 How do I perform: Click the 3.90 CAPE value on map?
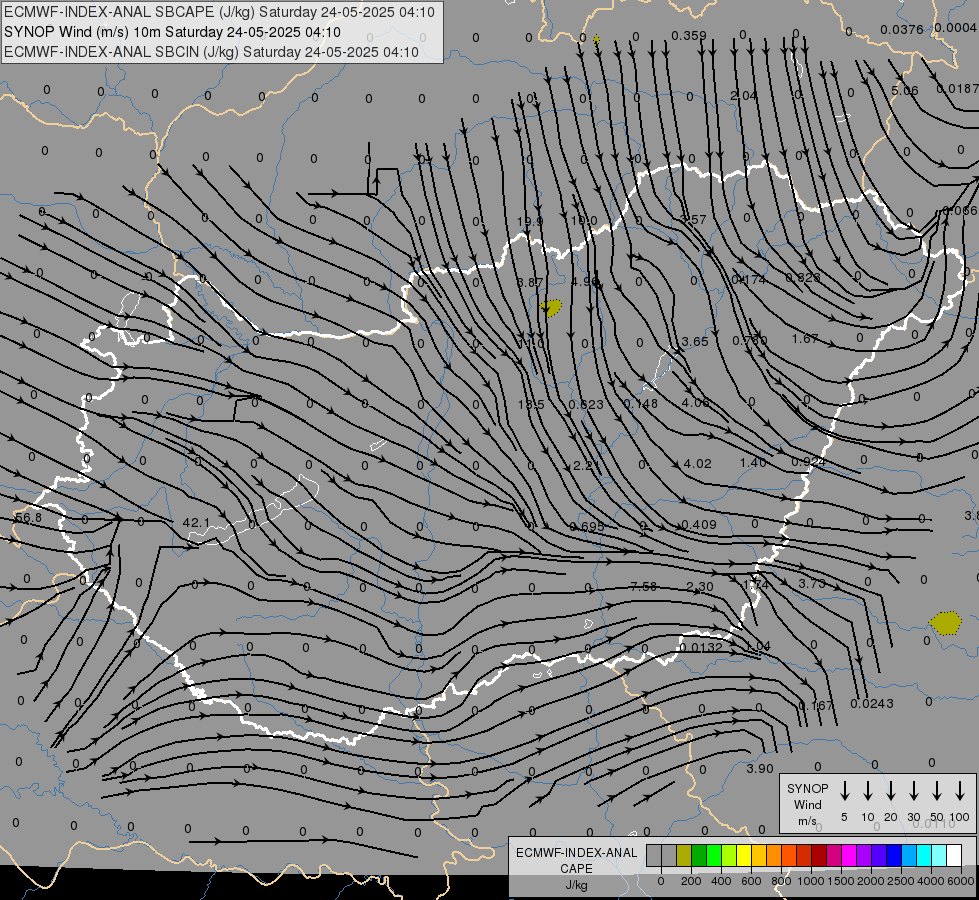tap(760, 768)
